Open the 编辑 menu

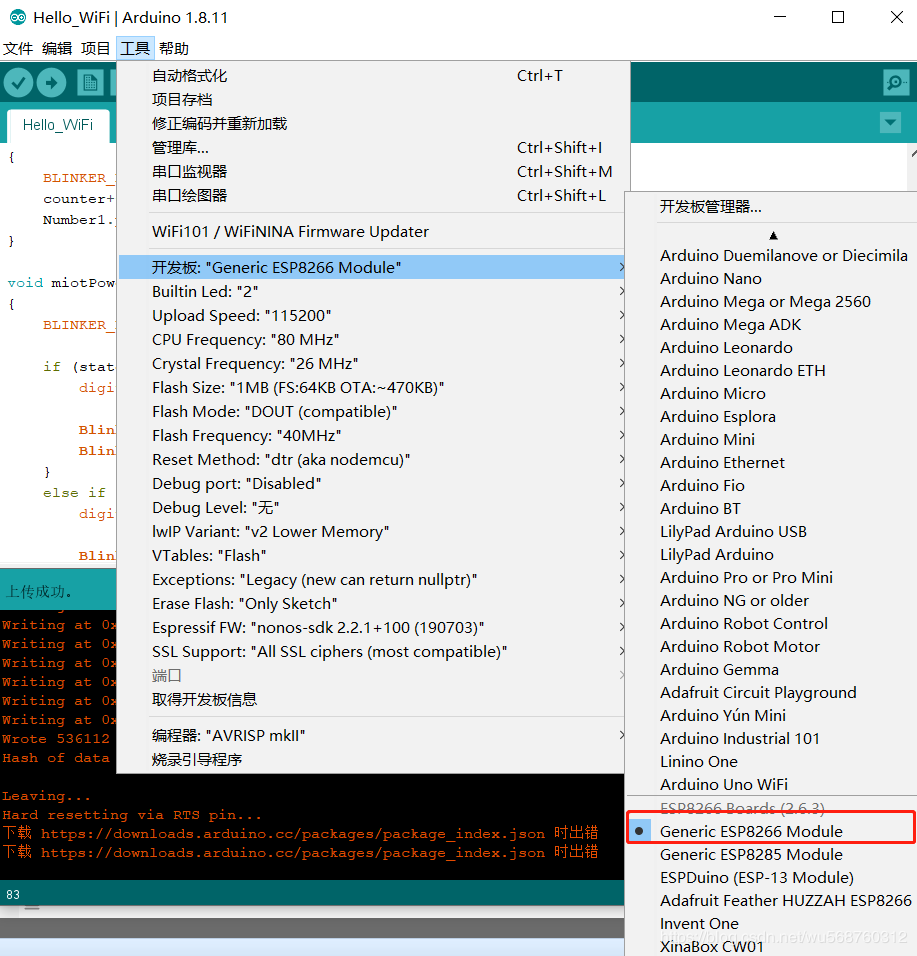pos(57,48)
